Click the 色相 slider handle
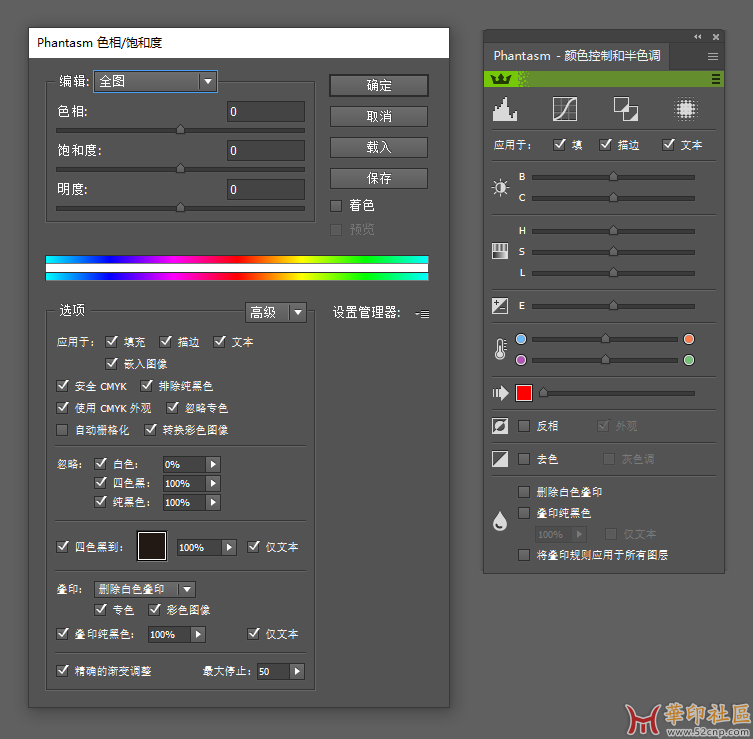The height and width of the screenshot is (739, 753). [181, 129]
